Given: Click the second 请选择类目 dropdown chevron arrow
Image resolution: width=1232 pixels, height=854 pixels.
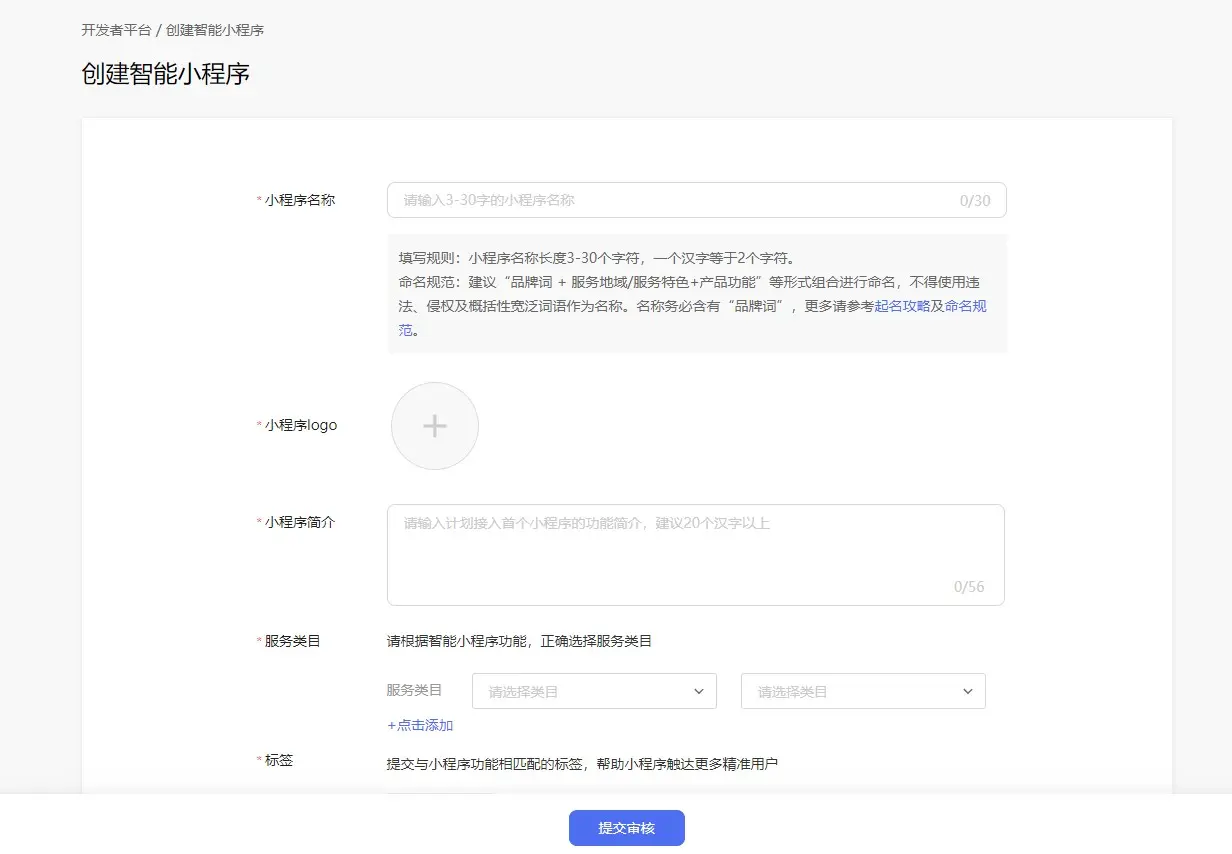Looking at the screenshot, I should (x=967, y=691).
